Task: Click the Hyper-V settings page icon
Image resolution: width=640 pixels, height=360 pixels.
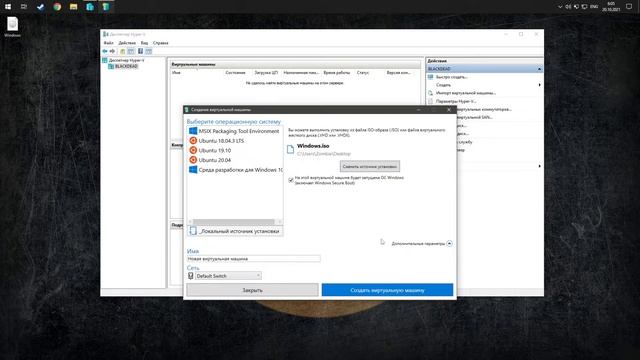Action: coord(430,101)
